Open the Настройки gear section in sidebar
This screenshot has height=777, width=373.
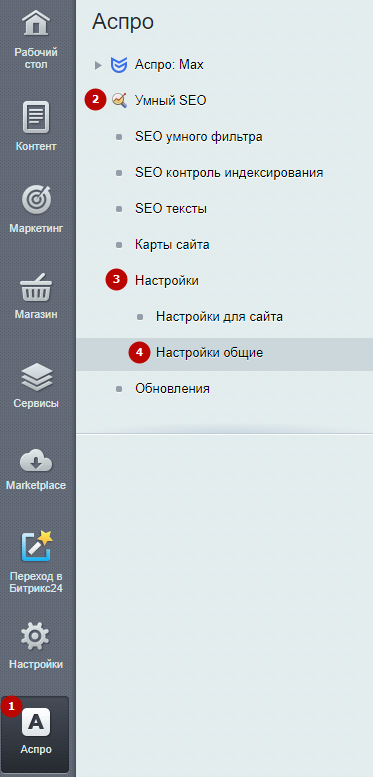36,647
